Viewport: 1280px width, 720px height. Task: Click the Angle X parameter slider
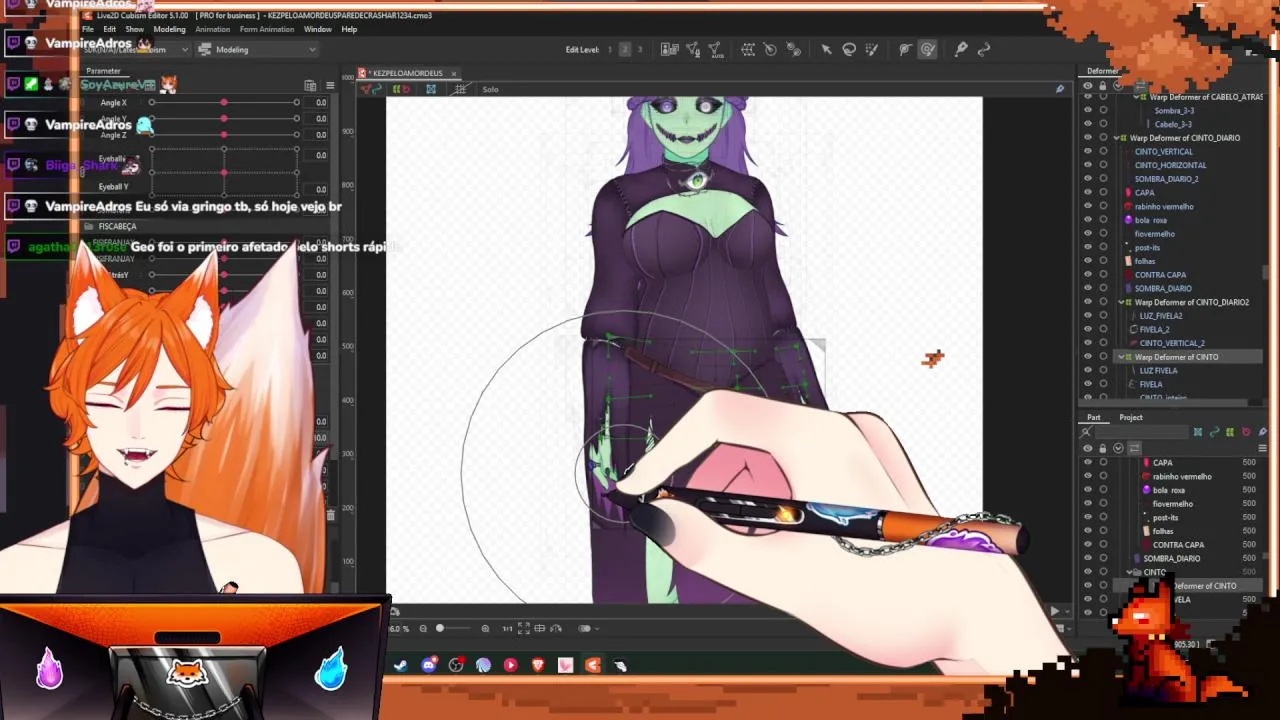(224, 103)
